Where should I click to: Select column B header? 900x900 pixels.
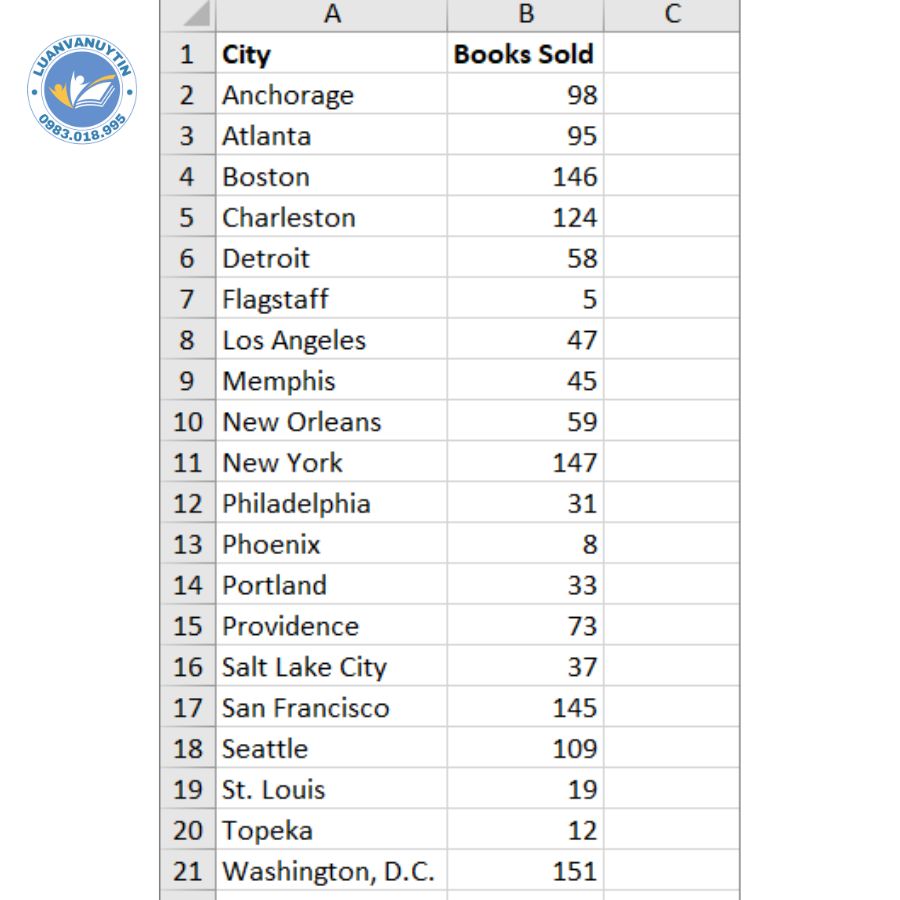click(x=525, y=14)
